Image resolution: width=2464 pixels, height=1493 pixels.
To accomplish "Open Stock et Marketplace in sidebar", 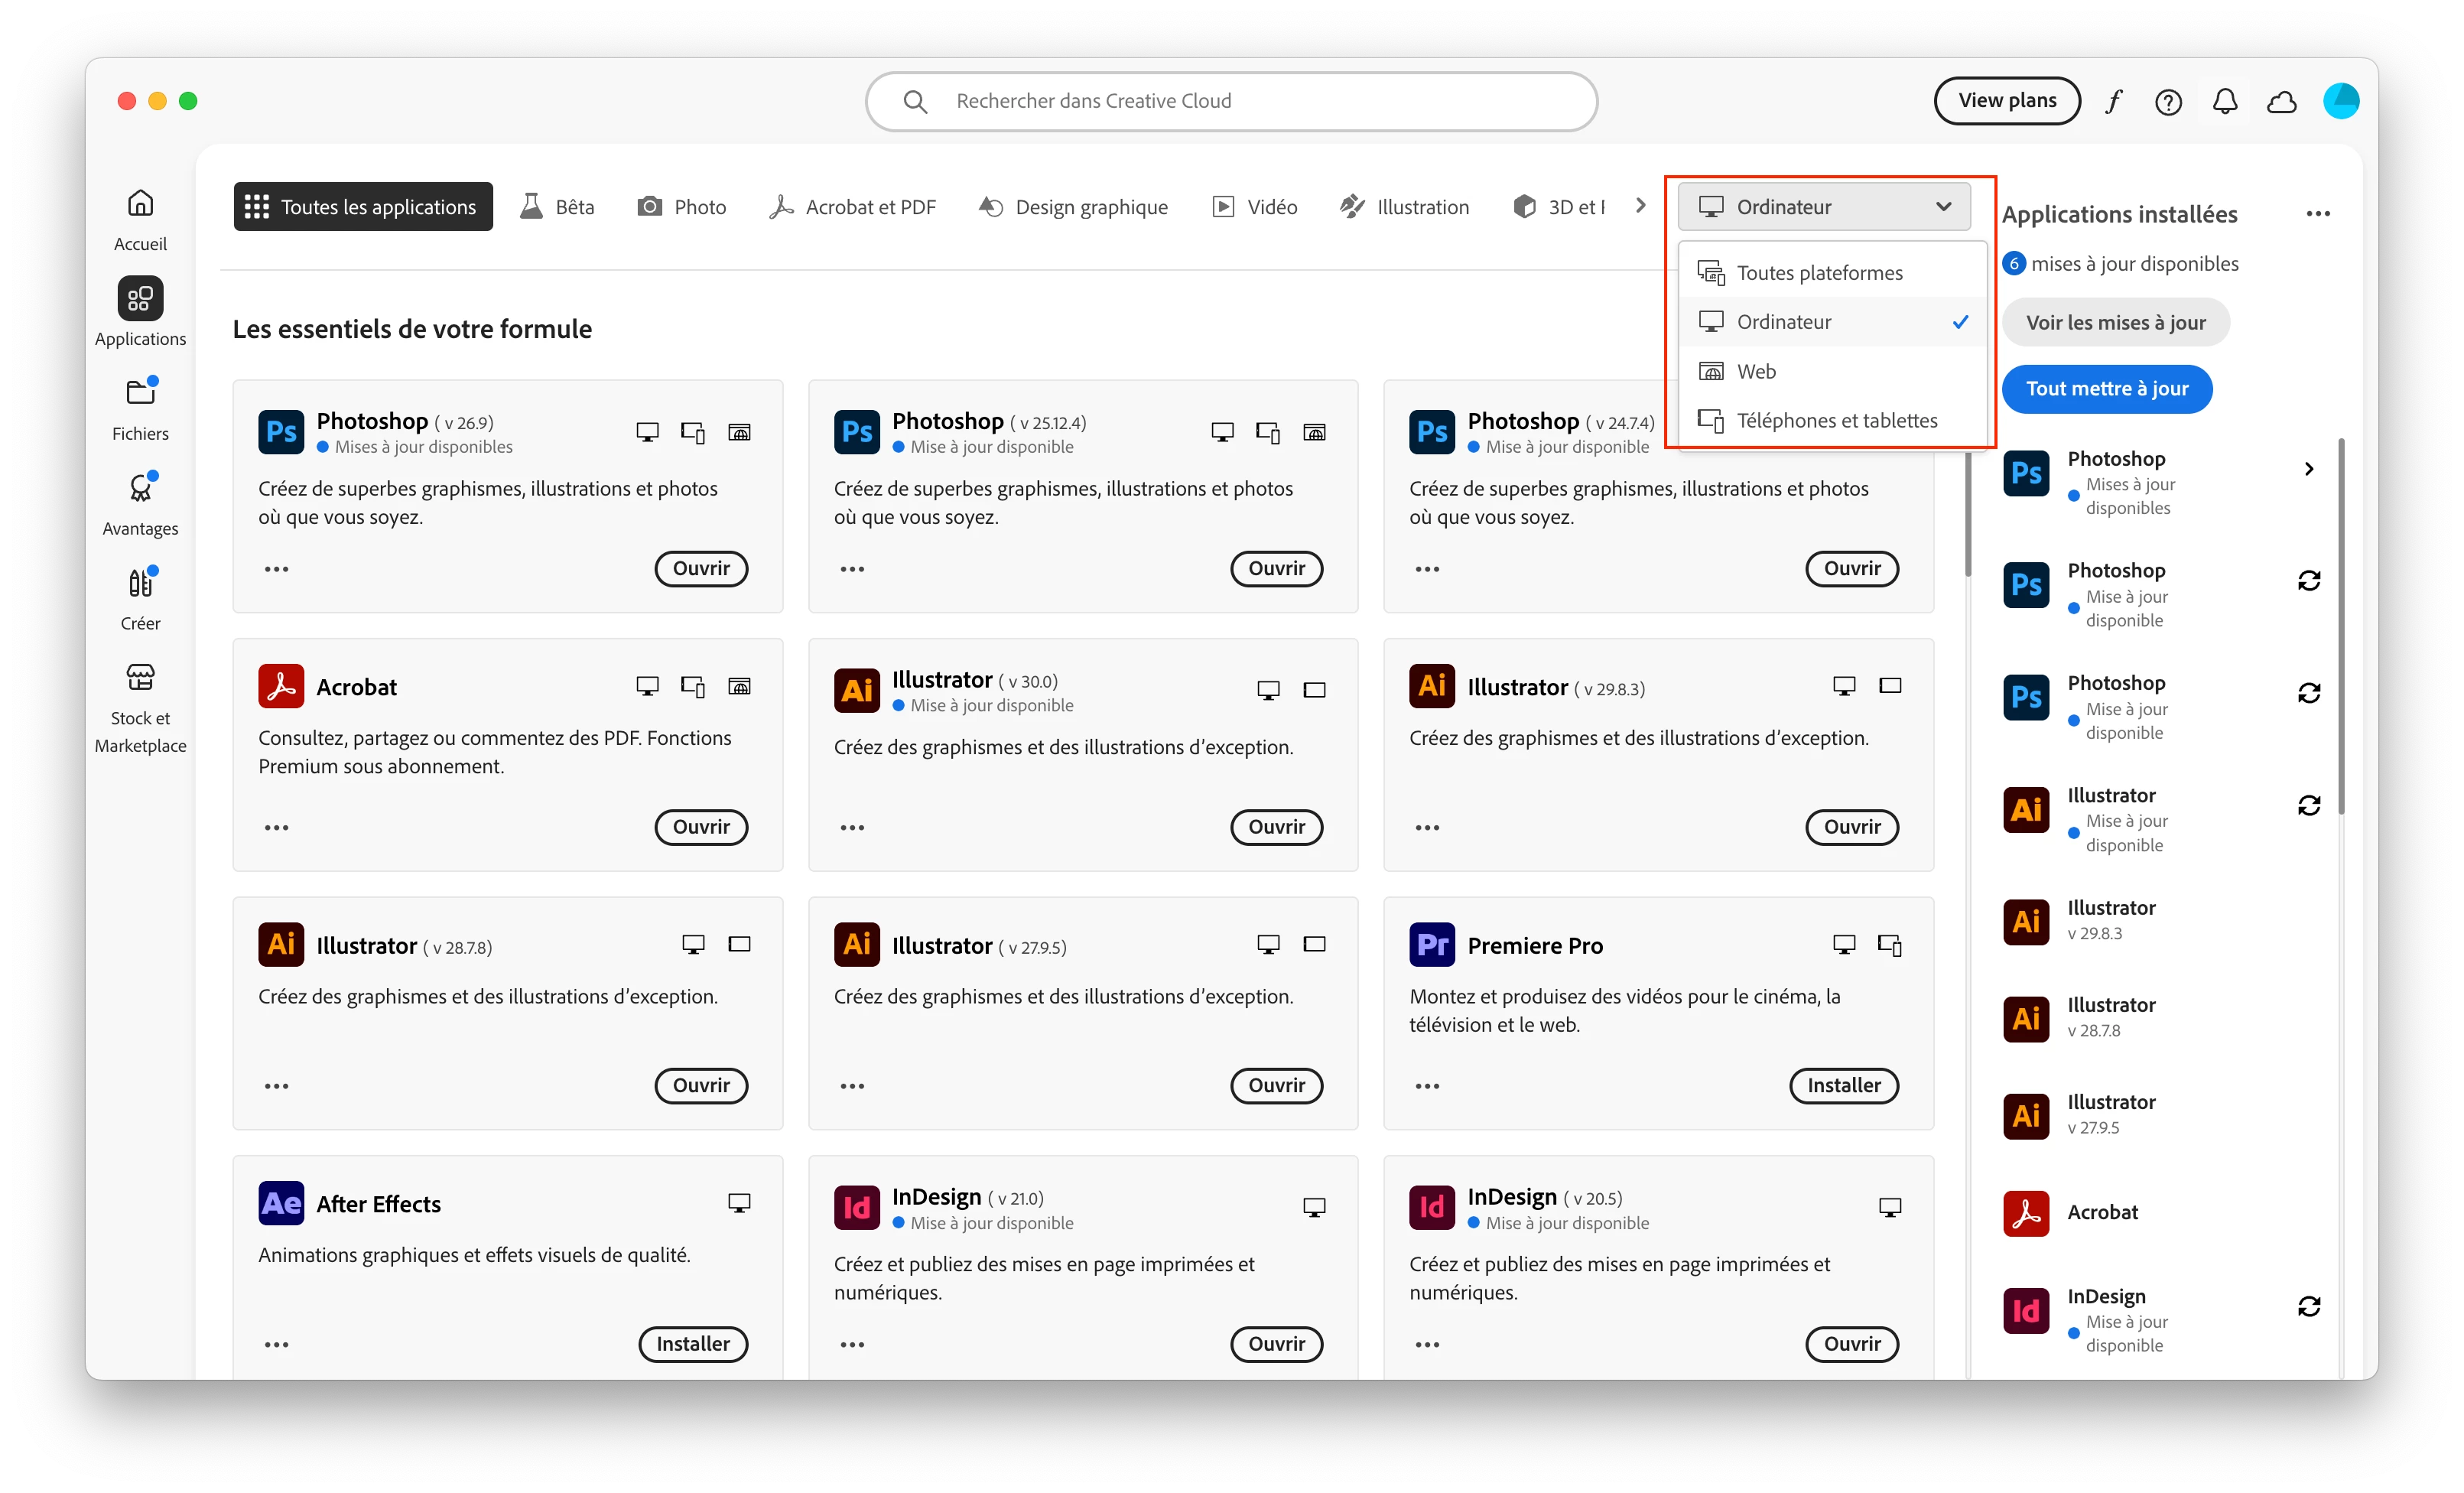I will coord(140,709).
